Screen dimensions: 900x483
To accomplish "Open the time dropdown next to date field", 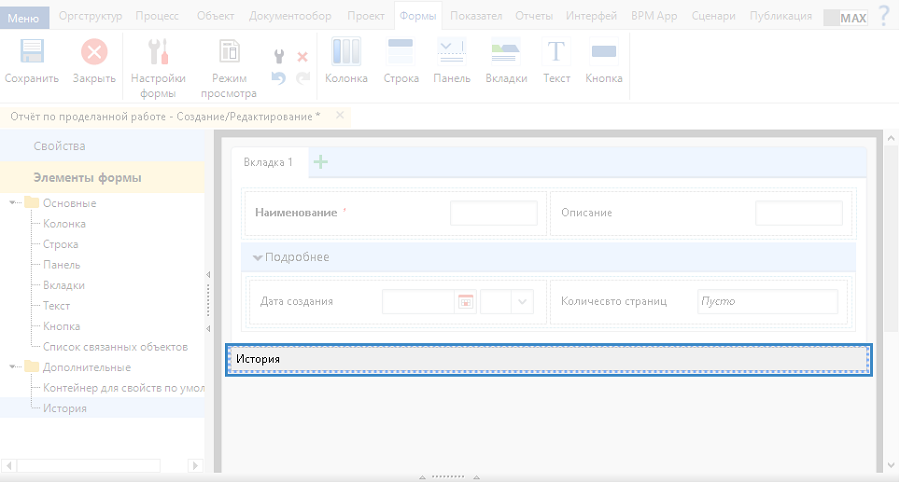I will (522, 301).
